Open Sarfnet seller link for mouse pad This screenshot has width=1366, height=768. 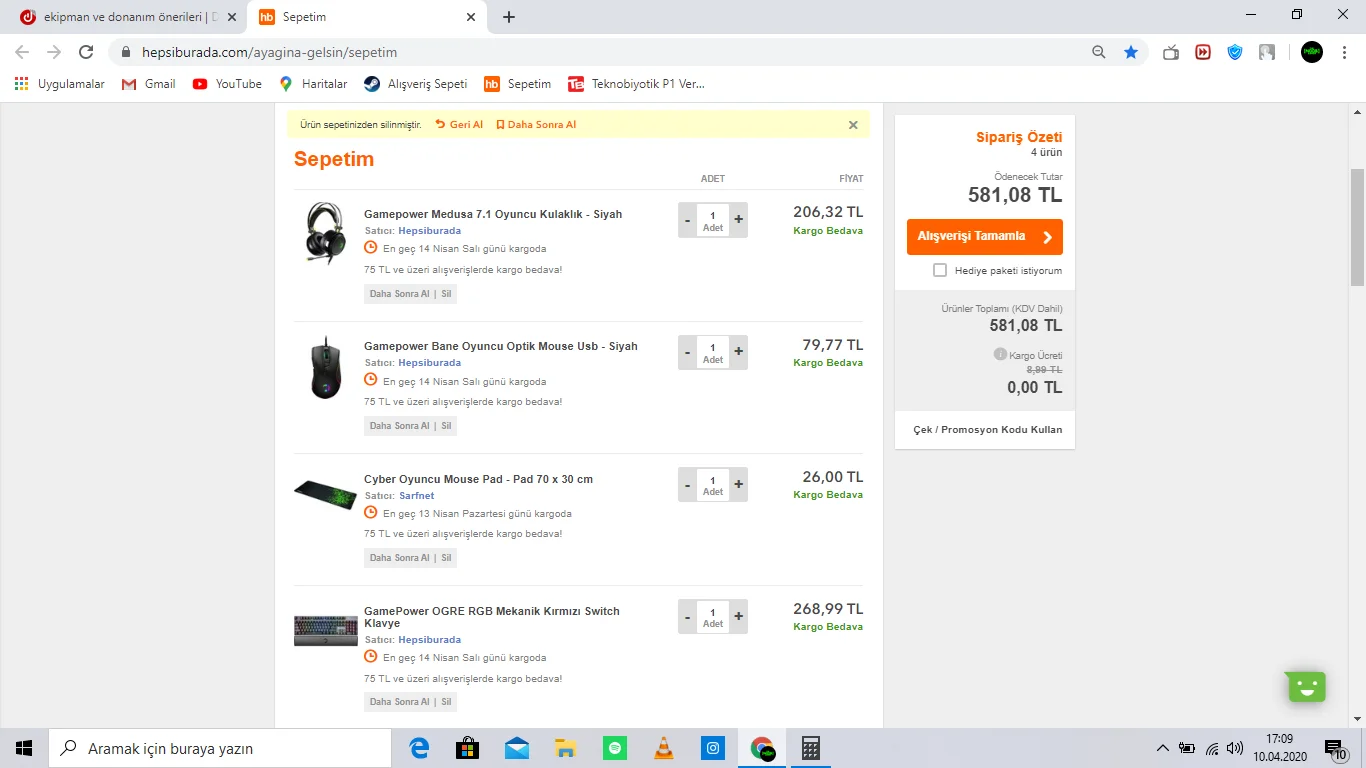point(416,495)
